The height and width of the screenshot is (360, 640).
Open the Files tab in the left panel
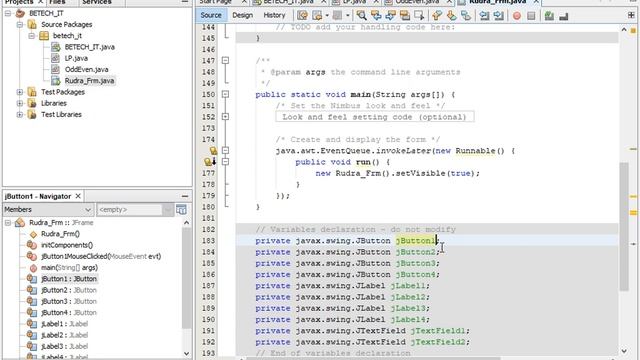coord(58,2)
